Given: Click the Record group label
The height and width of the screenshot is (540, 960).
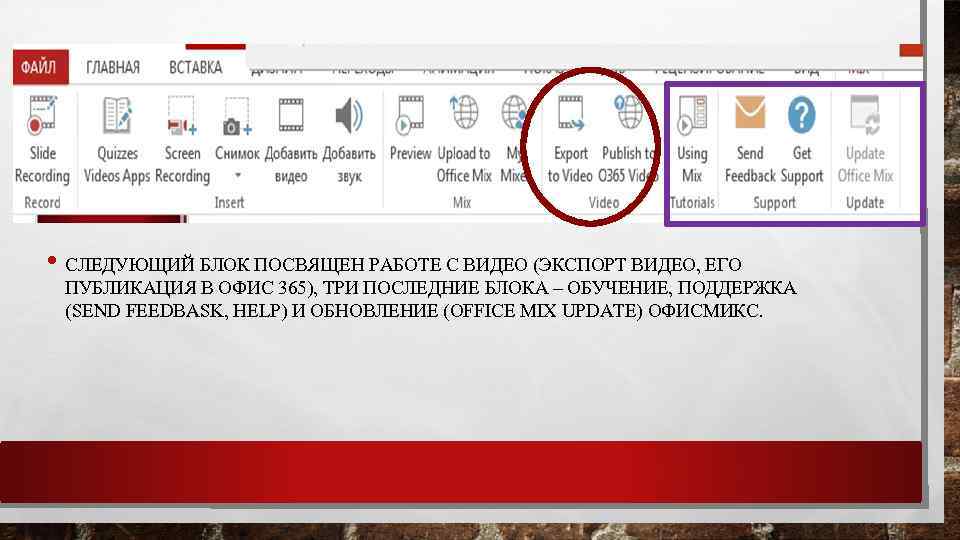Looking at the screenshot, I should click(x=42, y=203).
